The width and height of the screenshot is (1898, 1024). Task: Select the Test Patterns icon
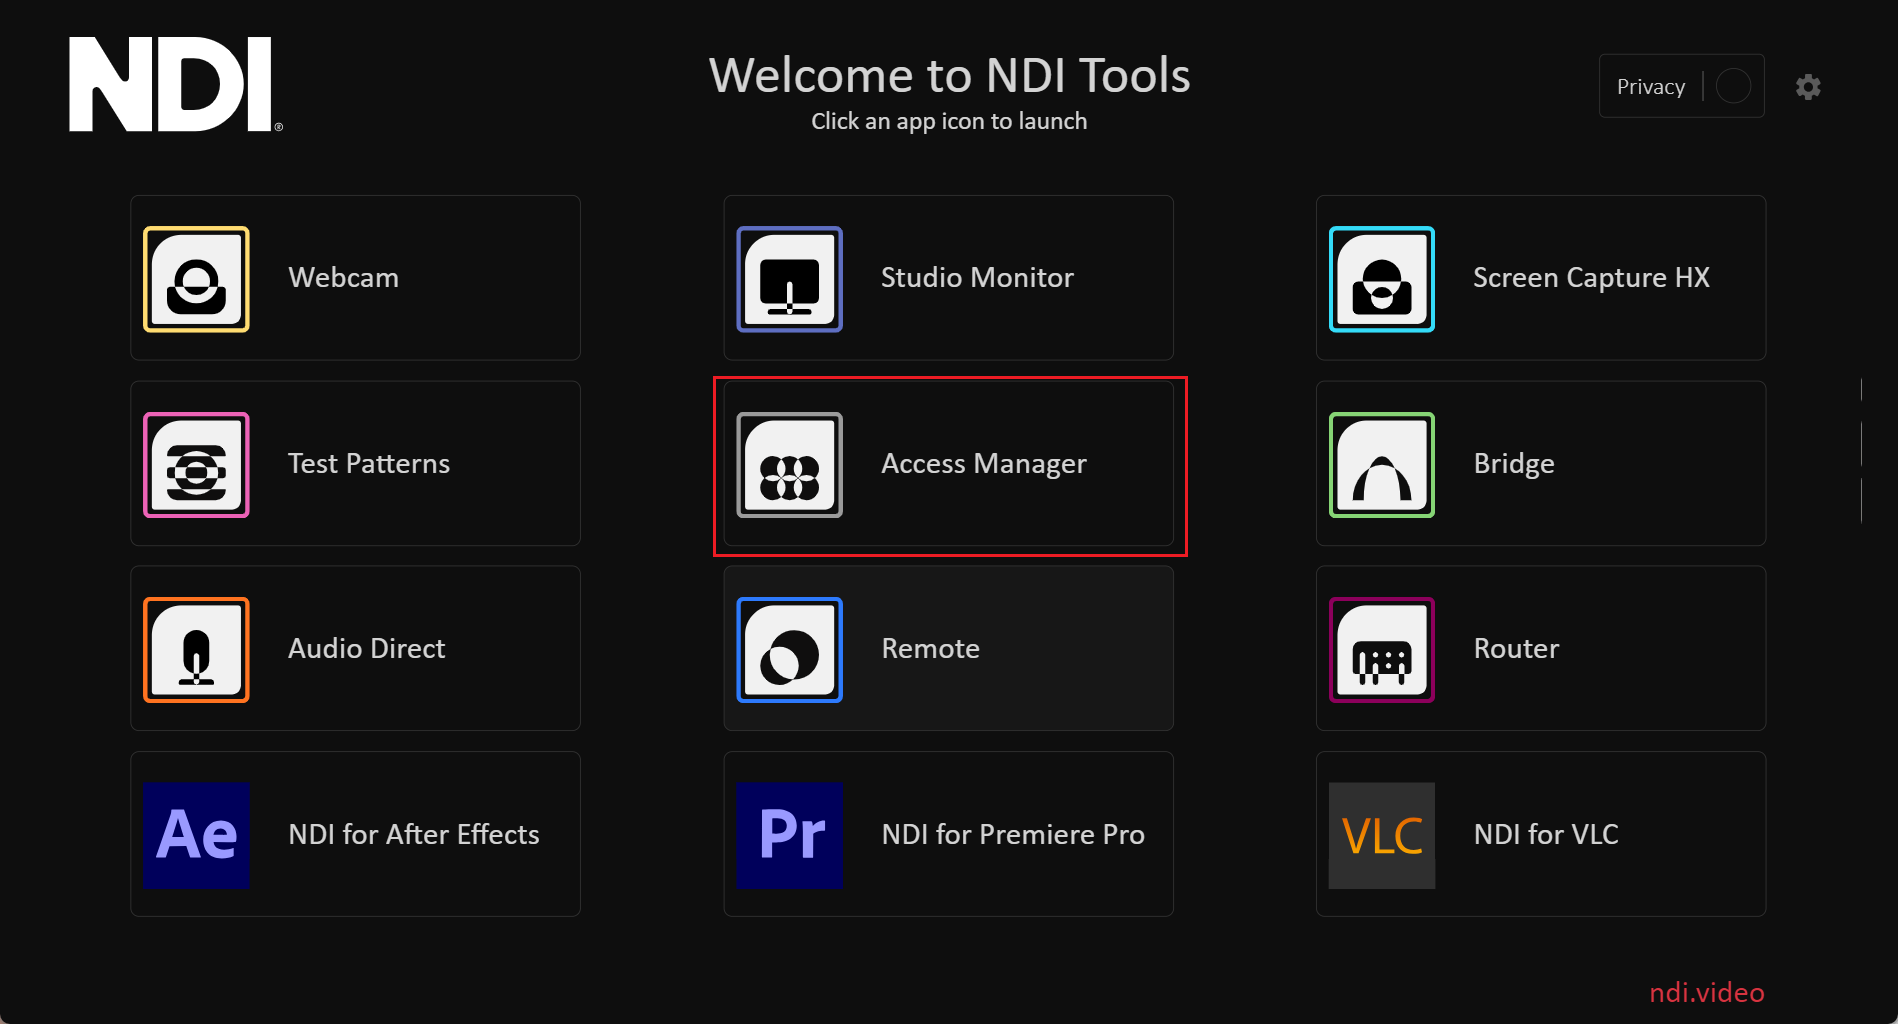click(196, 464)
